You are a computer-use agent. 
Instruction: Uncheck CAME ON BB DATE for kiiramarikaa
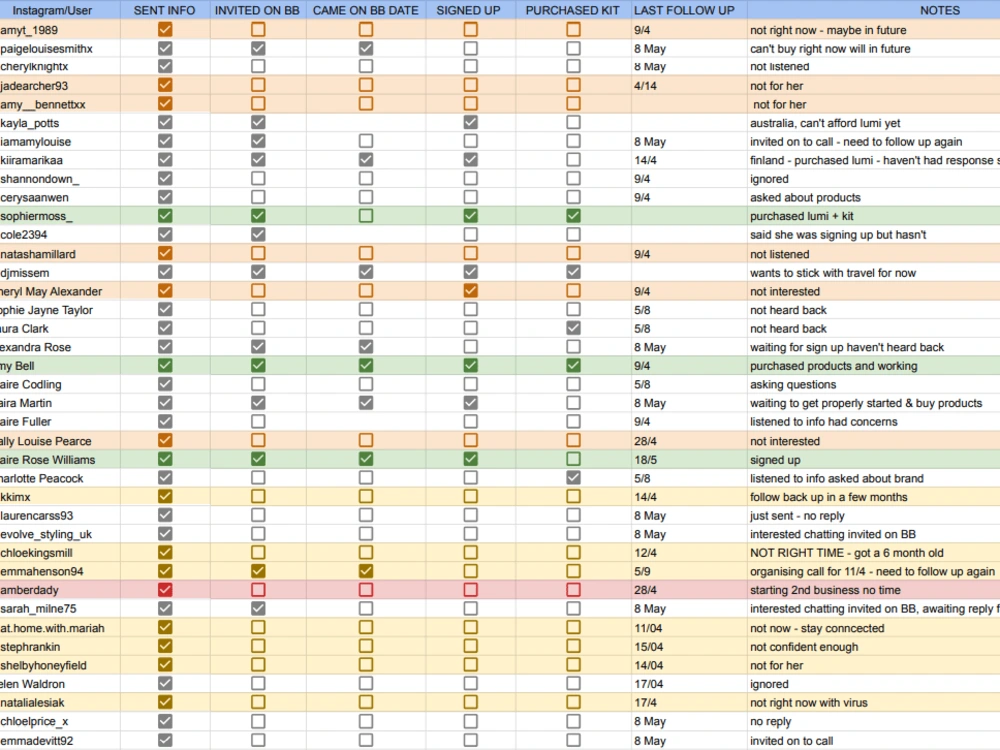pyautogui.click(x=365, y=159)
